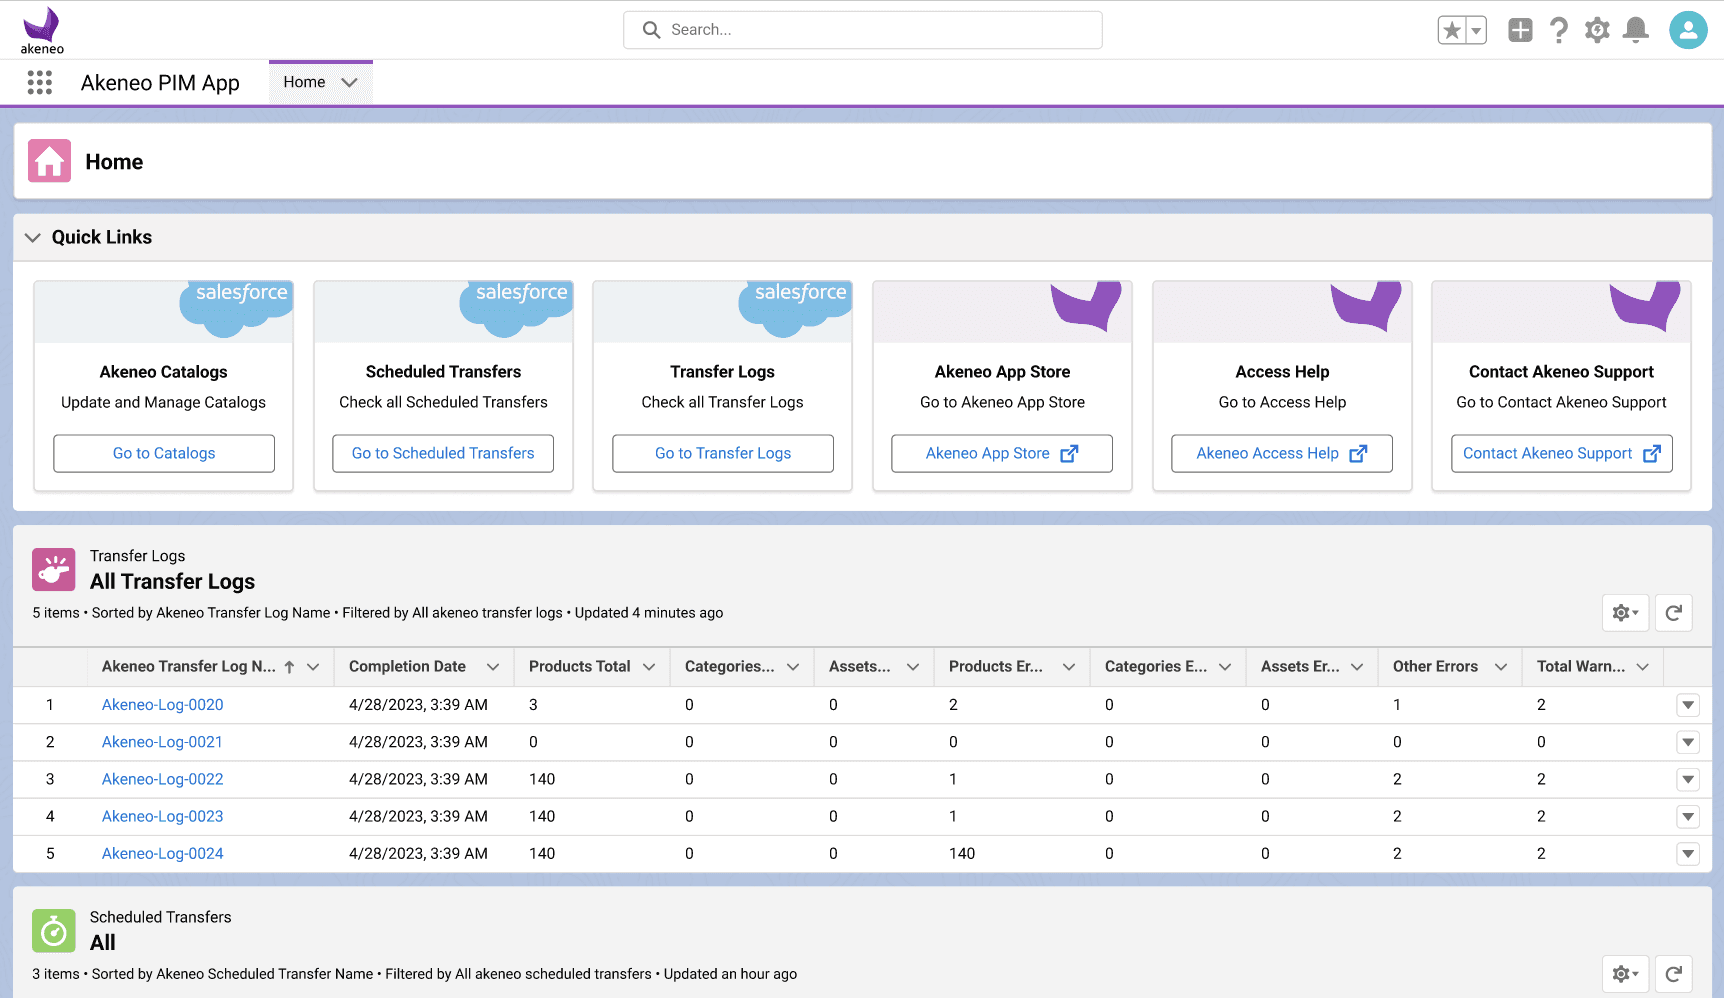Click inside the Search field
The height and width of the screenshot is (998, 1724).
[863, 30]
